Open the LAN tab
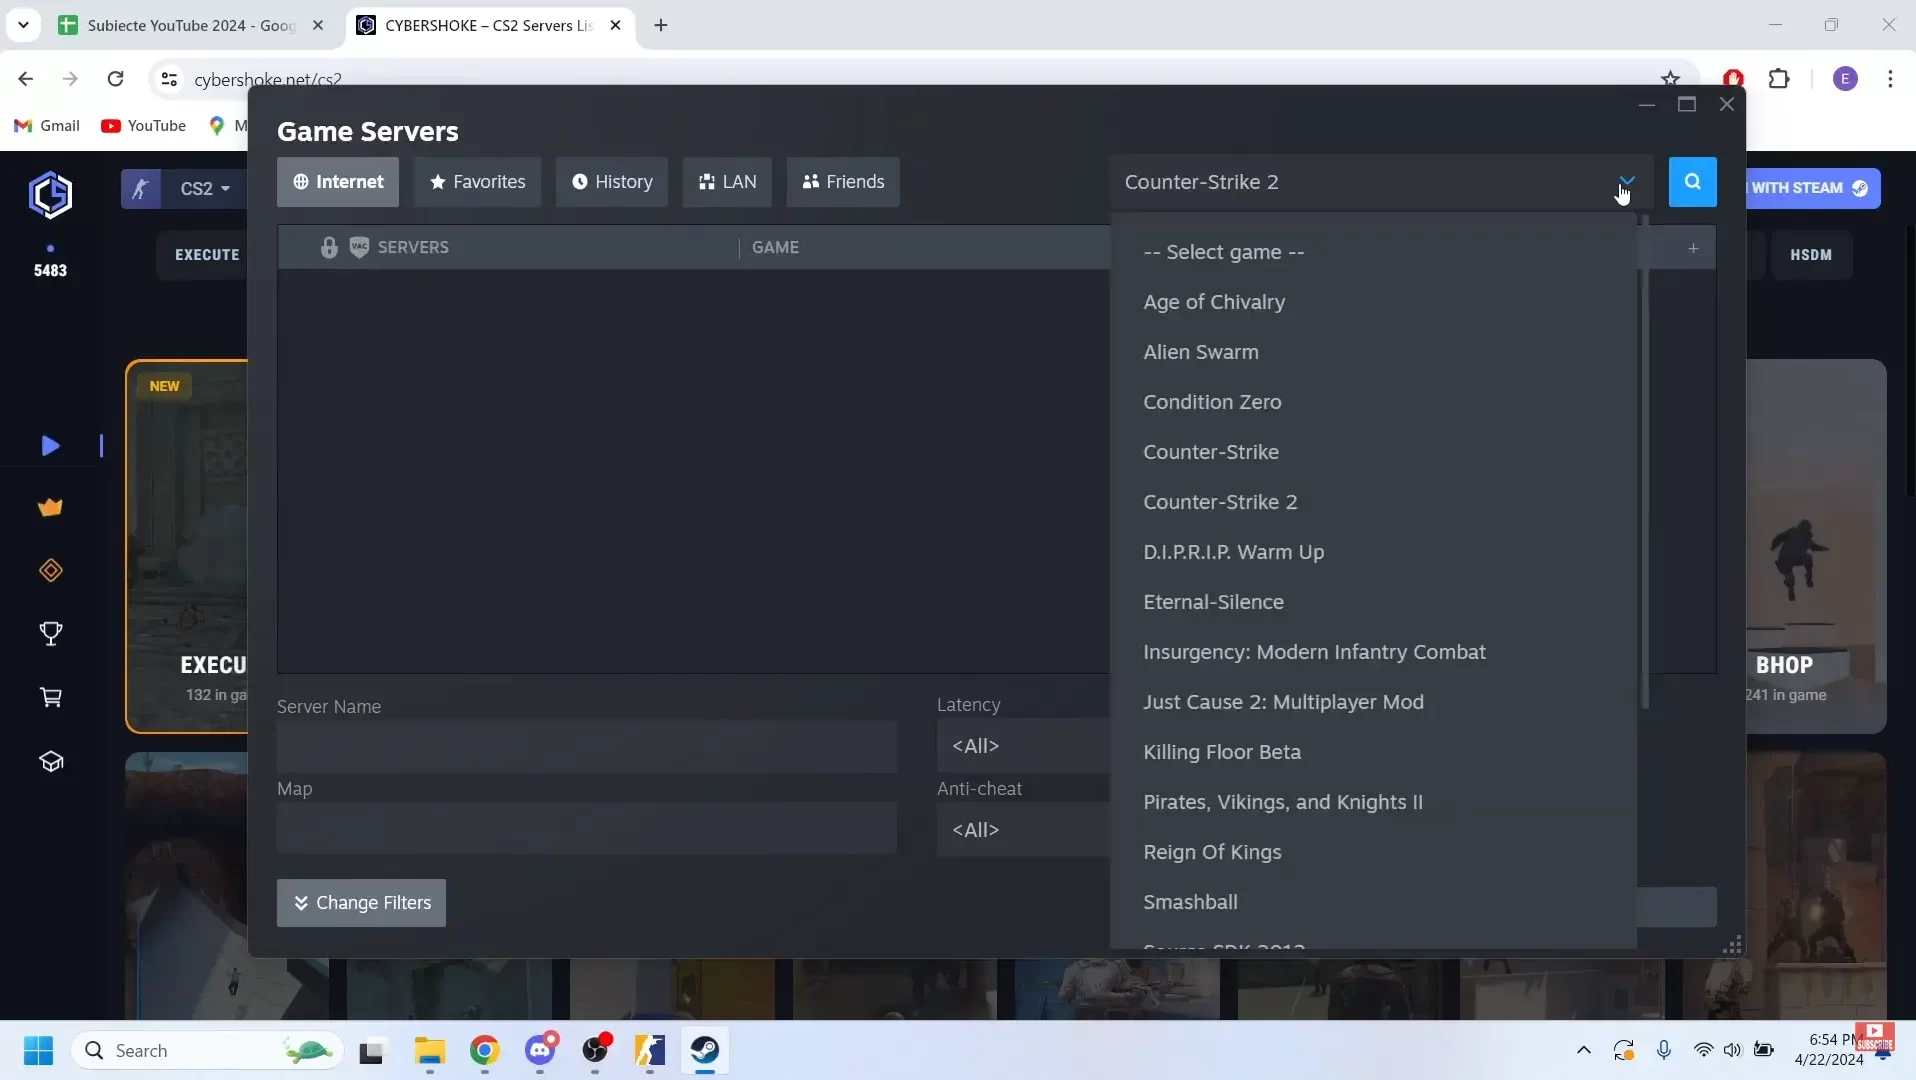Image resolution: width=1916 pixels, height=1080 pixels. pos(727,182)
